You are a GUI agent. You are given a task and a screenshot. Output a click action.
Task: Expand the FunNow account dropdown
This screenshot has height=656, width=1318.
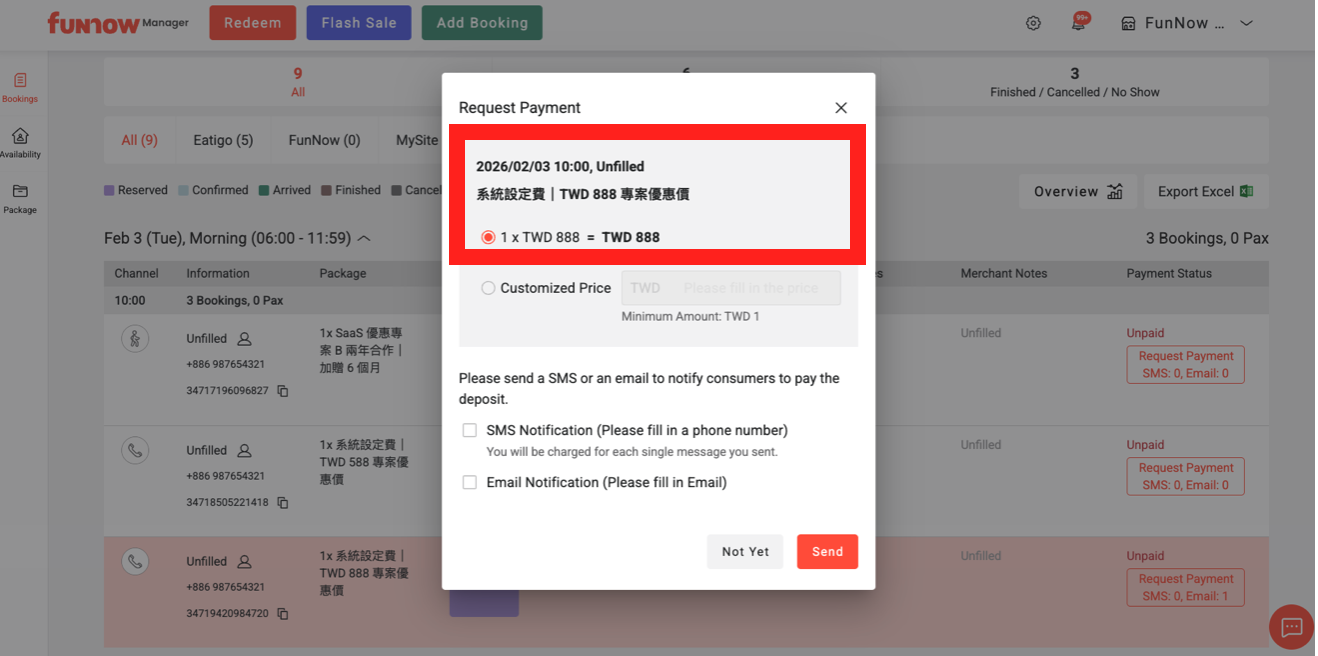1246,23
